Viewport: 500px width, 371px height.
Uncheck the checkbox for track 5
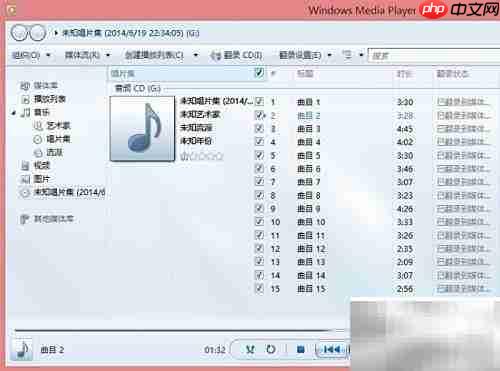[x=259, y=155]
